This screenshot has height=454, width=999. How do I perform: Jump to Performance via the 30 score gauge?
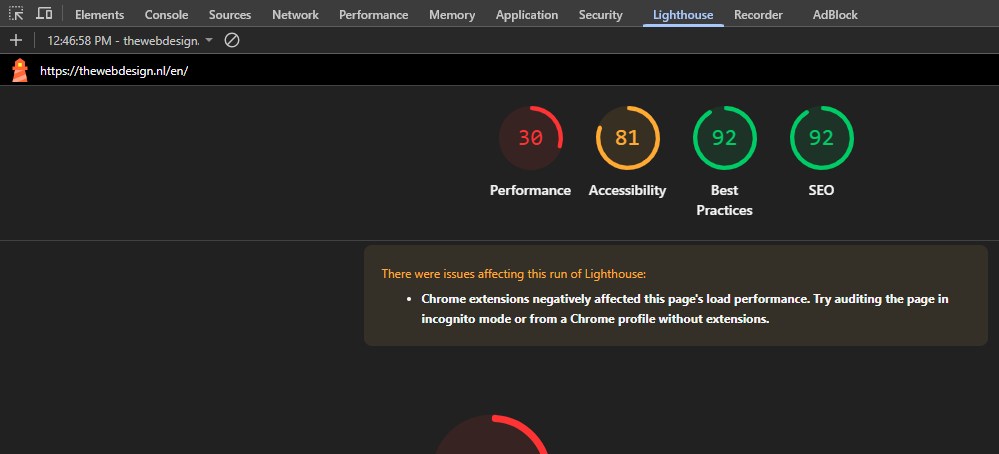pos(531,138)
